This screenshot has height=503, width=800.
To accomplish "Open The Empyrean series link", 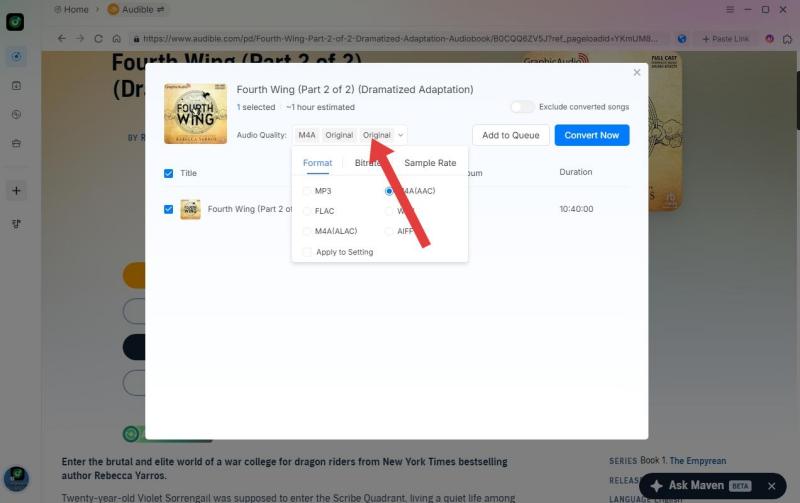I will pyautogui.click(x=697, y=461).
